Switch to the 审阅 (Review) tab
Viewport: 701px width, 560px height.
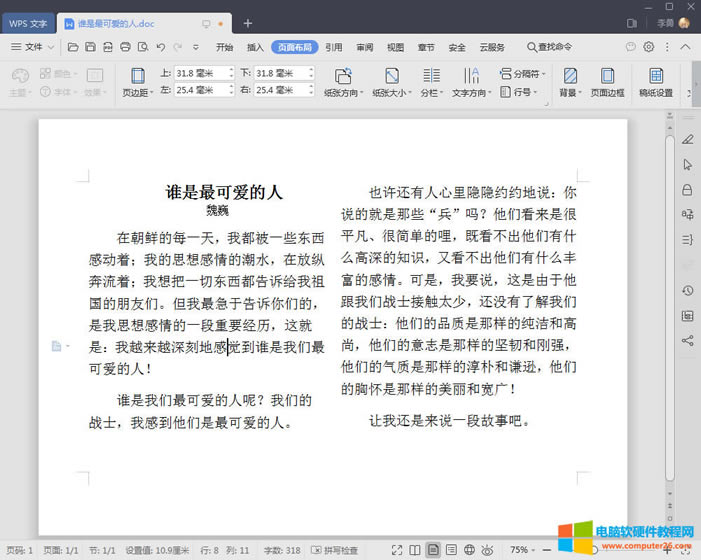coord(364,47)
